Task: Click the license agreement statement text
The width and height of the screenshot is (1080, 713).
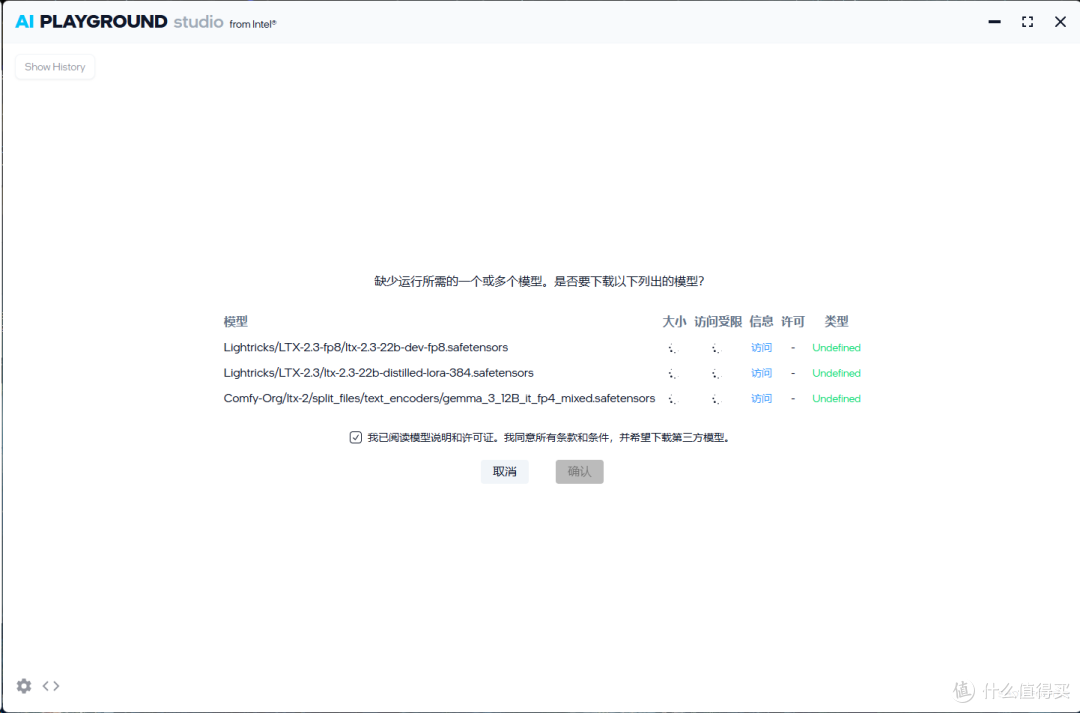Action: click(x=548, y=437)
